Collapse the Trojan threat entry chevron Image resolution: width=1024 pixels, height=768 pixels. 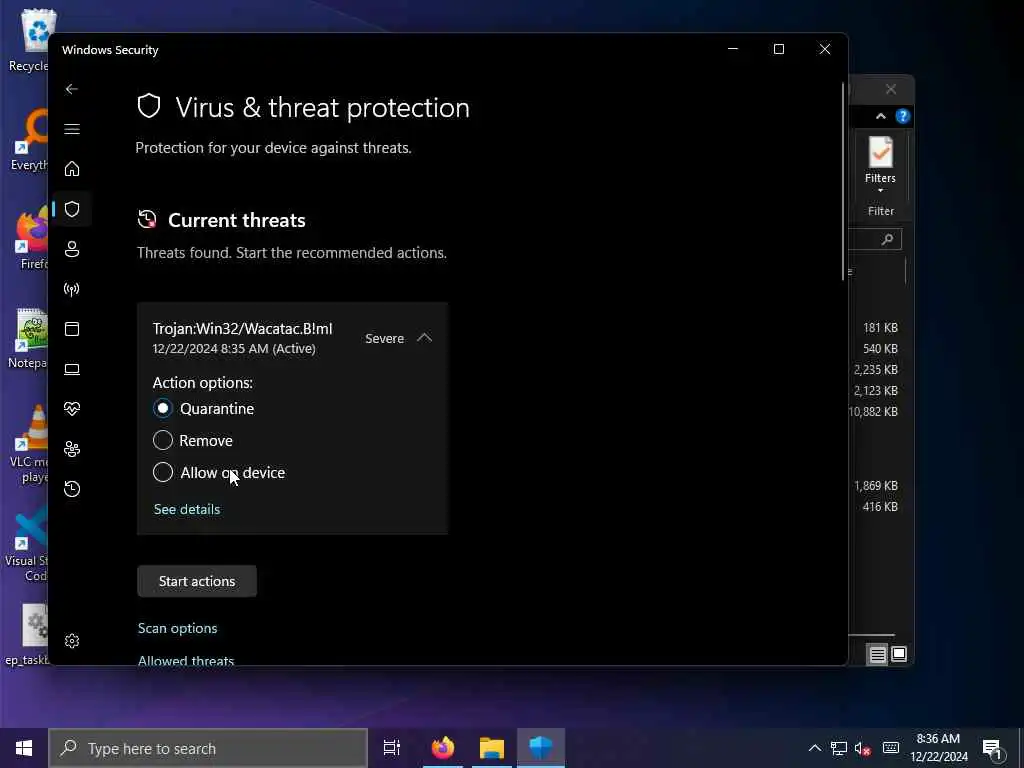(424, 338)
